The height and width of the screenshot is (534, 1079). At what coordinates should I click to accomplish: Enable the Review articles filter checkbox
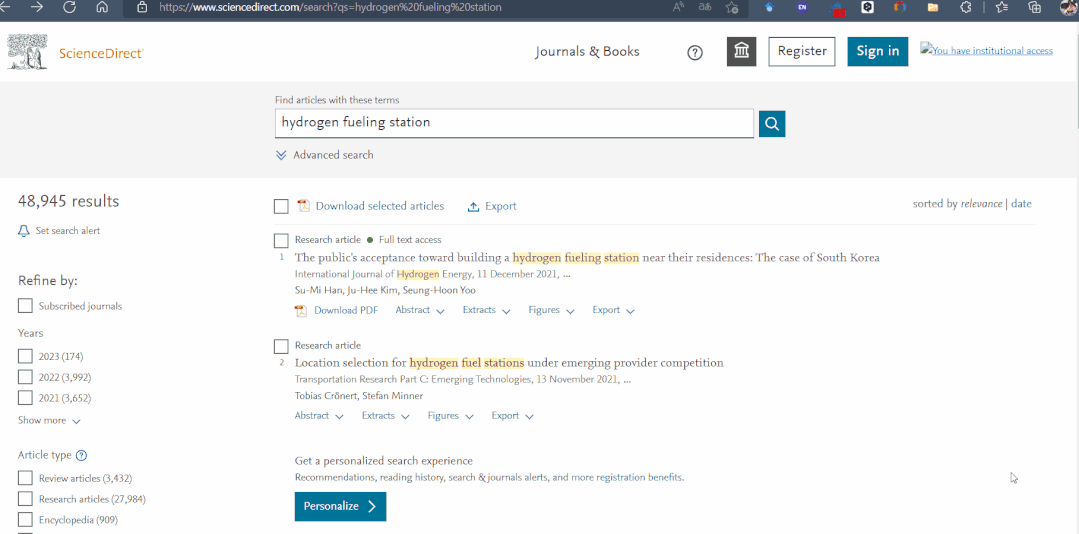[x=25, y=478]
